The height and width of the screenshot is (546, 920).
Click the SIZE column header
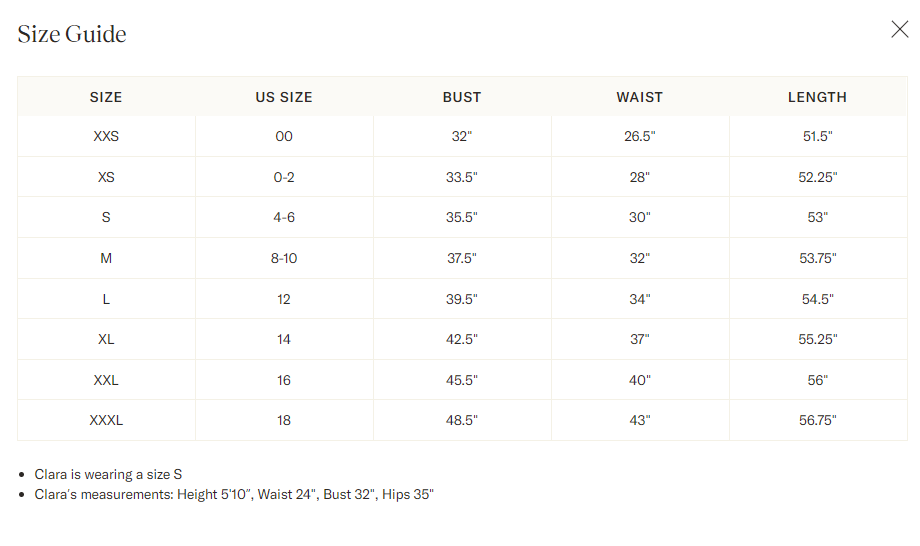point(106,97)
